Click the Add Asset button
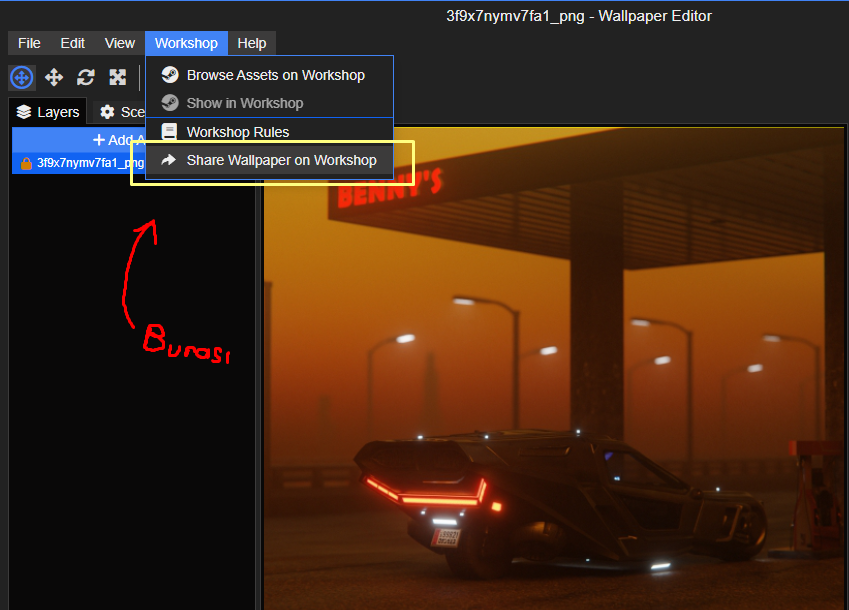The height and width of the screenshot is (610, 849). tap(79, 140)
